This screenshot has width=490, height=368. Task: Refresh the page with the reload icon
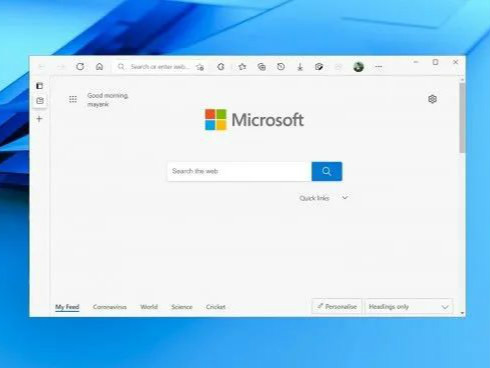80,67
